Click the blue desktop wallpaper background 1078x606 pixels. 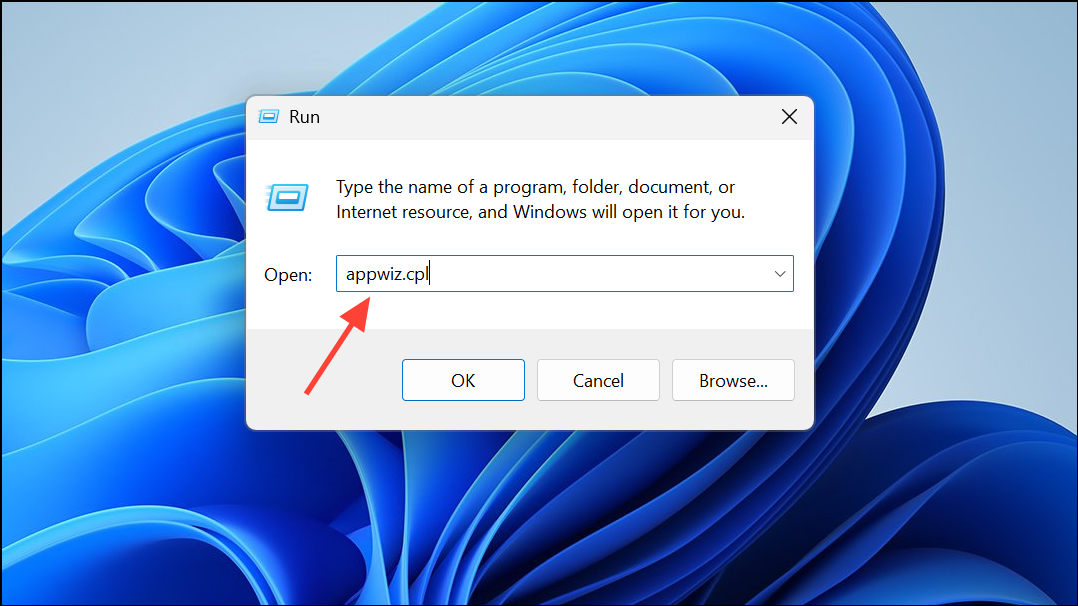[x=120, y=500]
